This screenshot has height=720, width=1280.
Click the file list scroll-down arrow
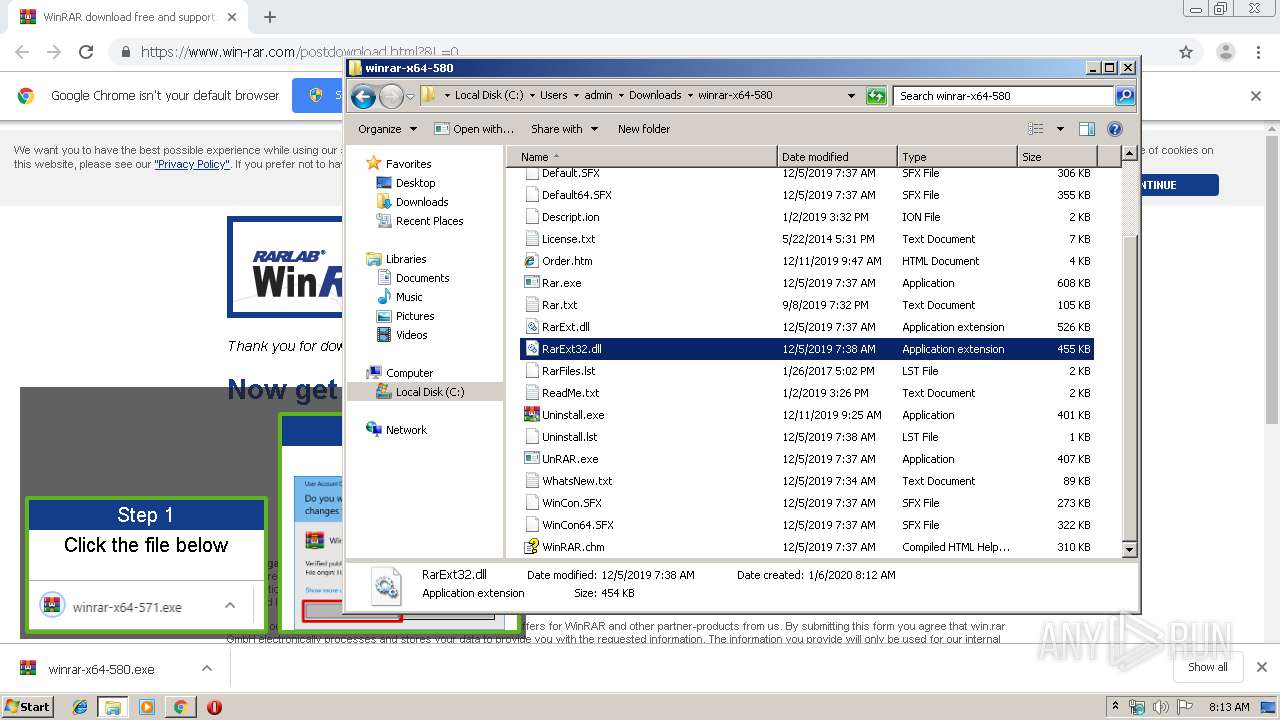click(1129, 550)
